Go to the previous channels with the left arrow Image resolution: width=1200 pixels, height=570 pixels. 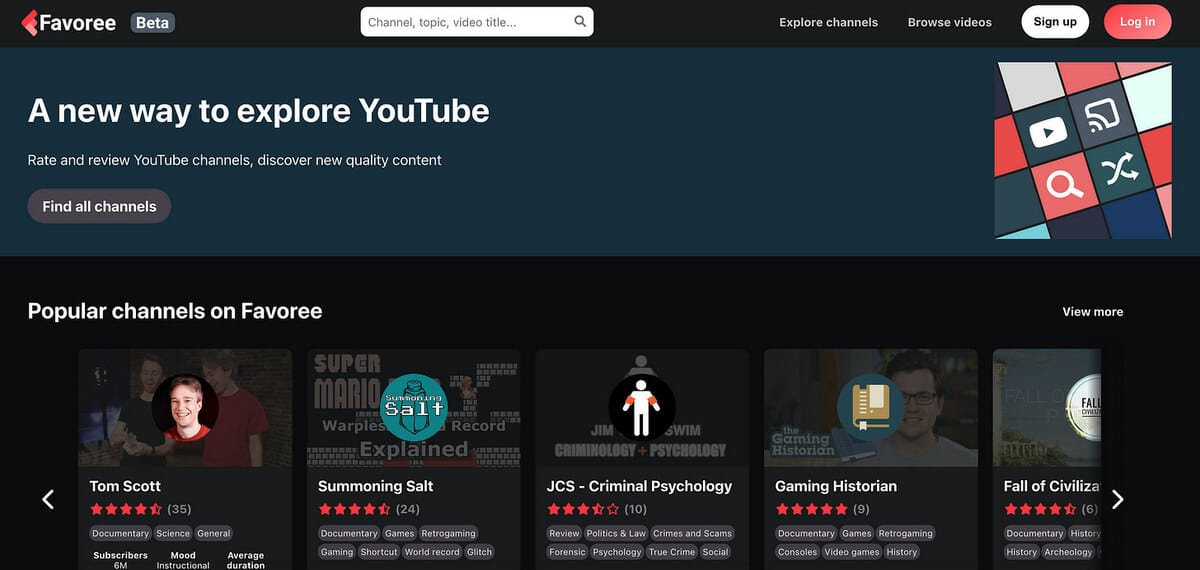tap(47, 499)
